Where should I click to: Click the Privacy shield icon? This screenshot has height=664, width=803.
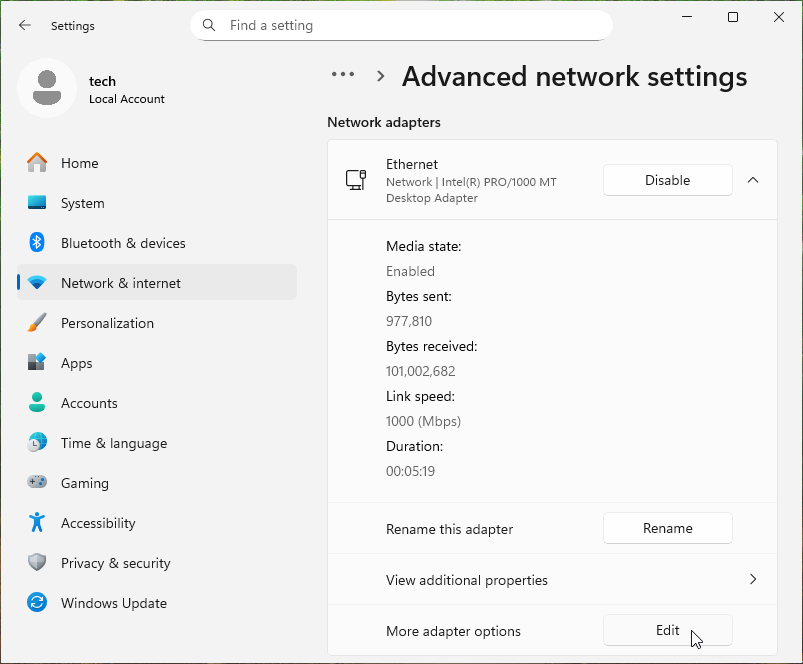point(37,562)
